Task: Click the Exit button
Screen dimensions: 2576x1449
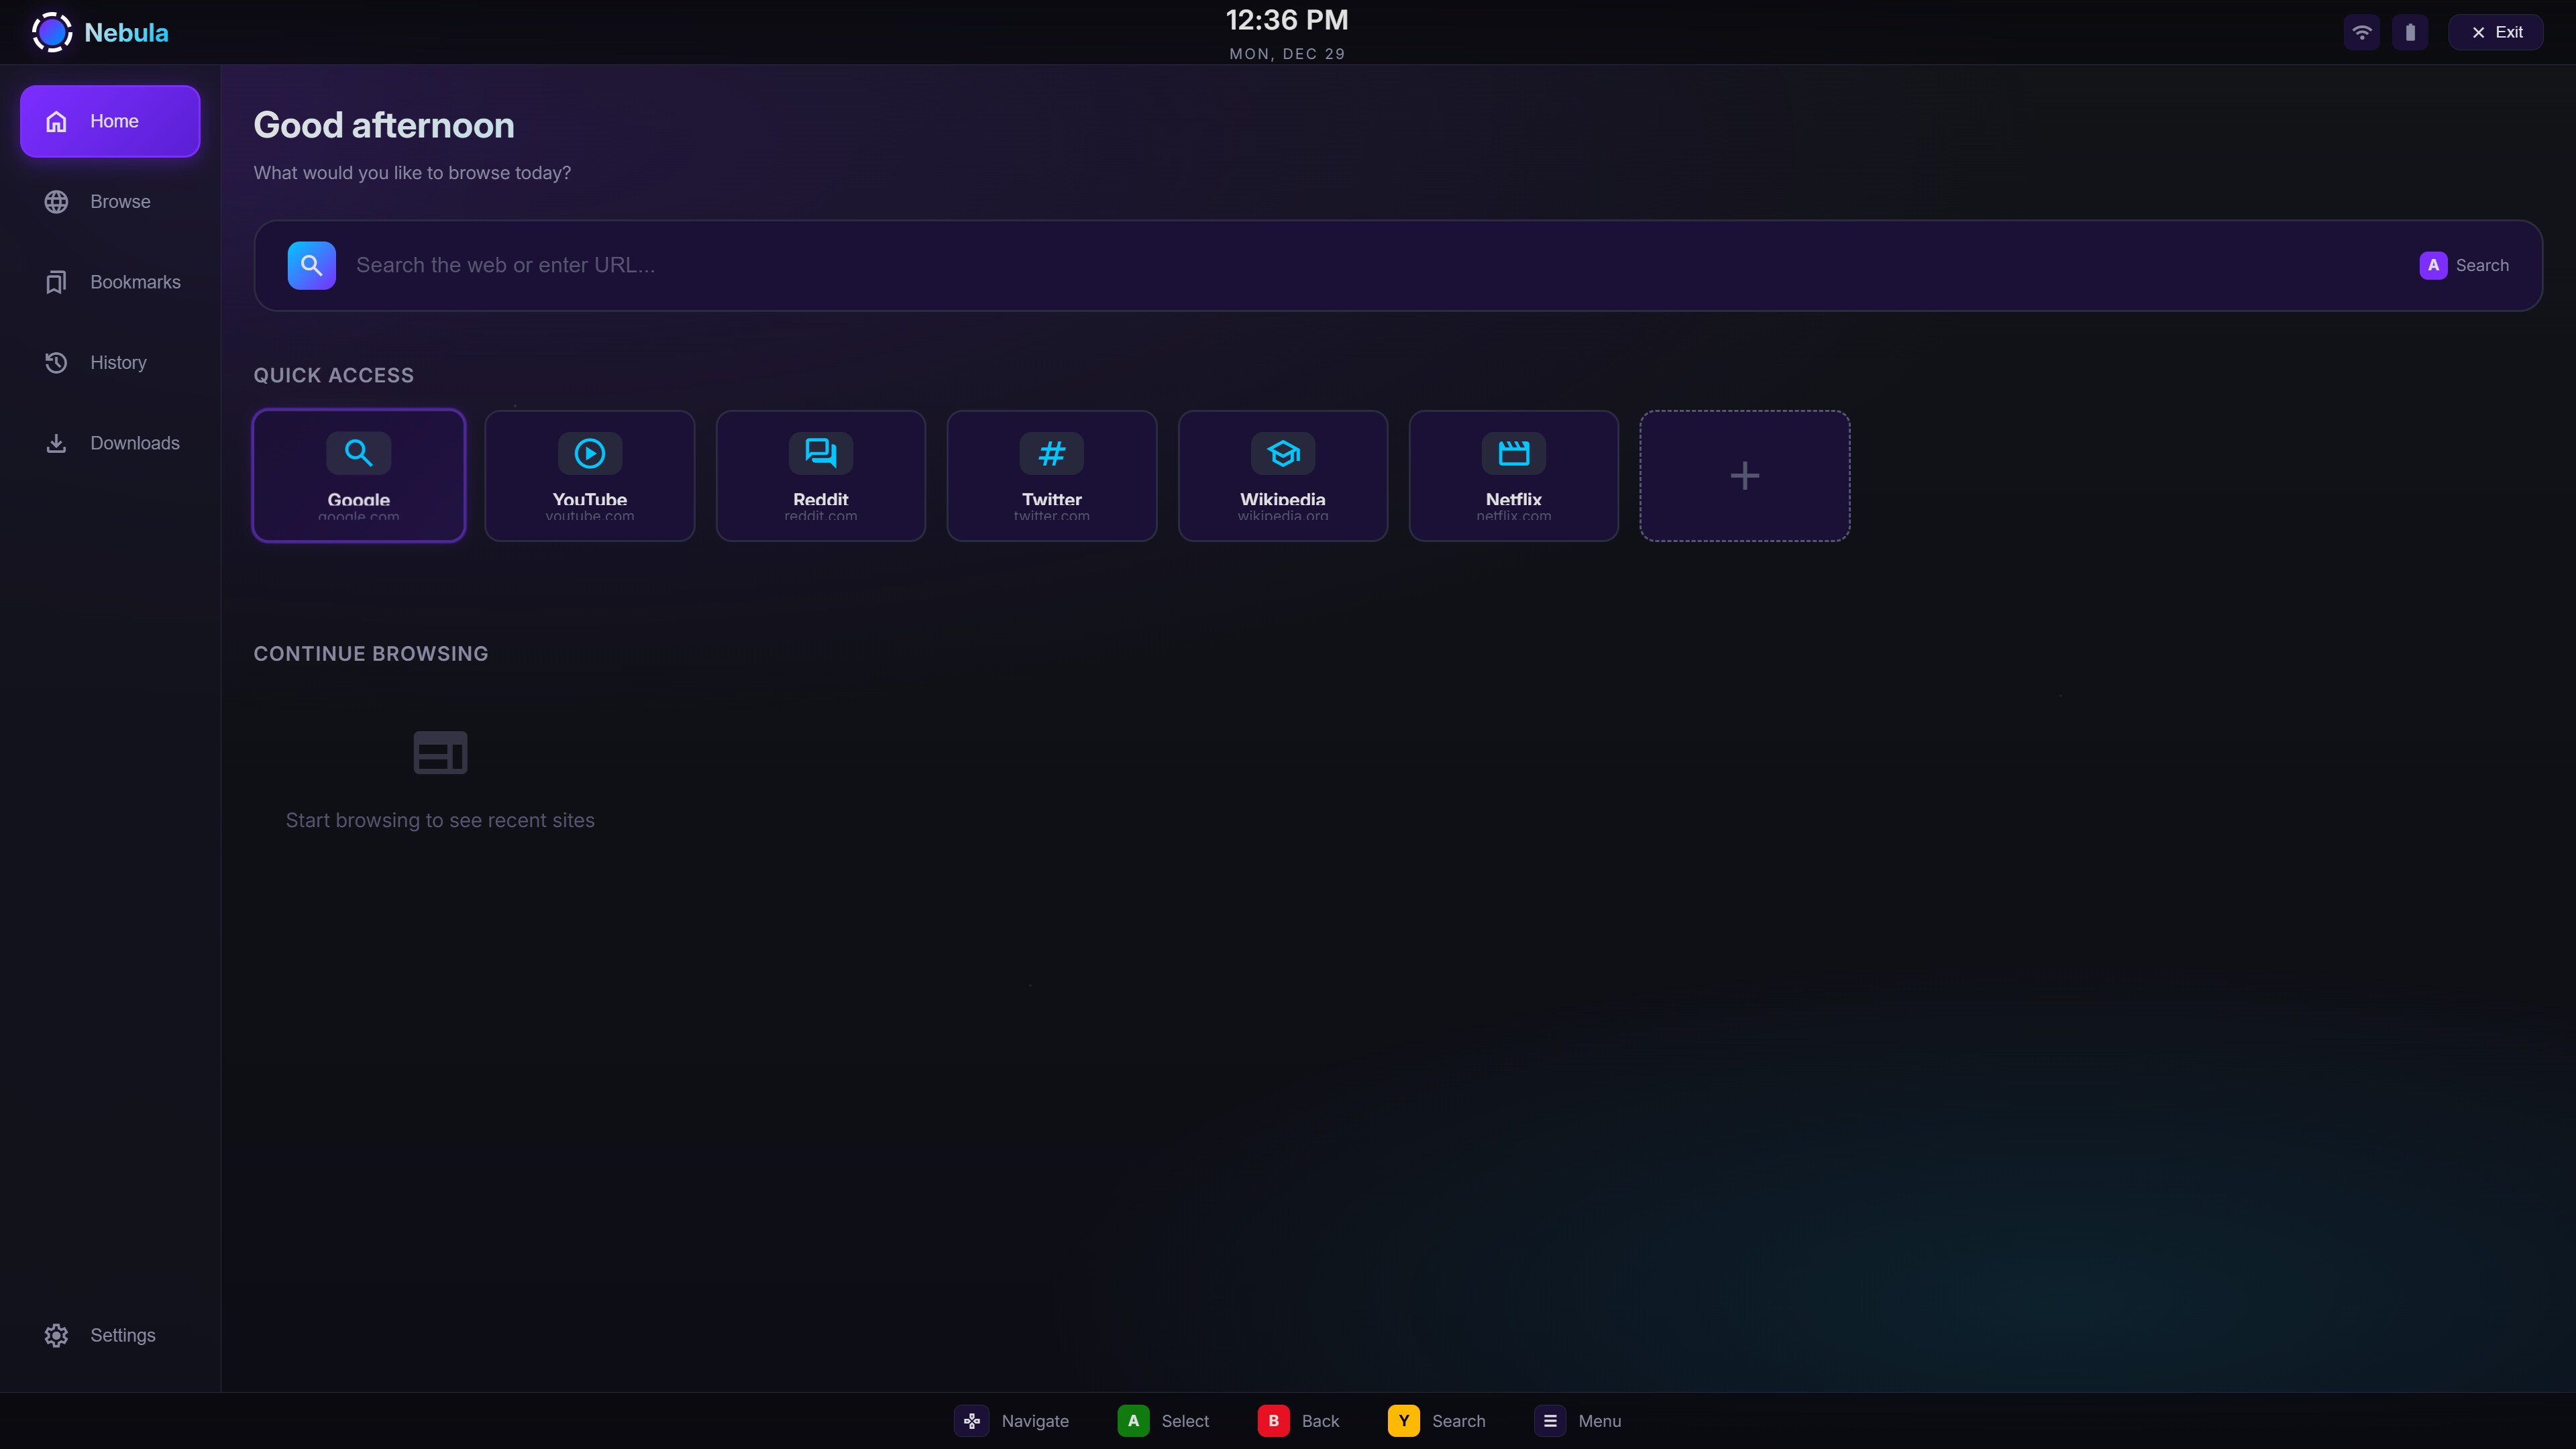Action: [2496, 31]
